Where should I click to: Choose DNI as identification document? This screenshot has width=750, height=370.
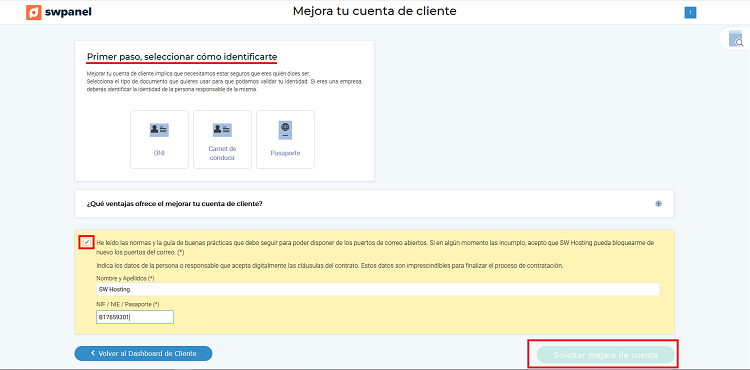(x=159, y=139)
